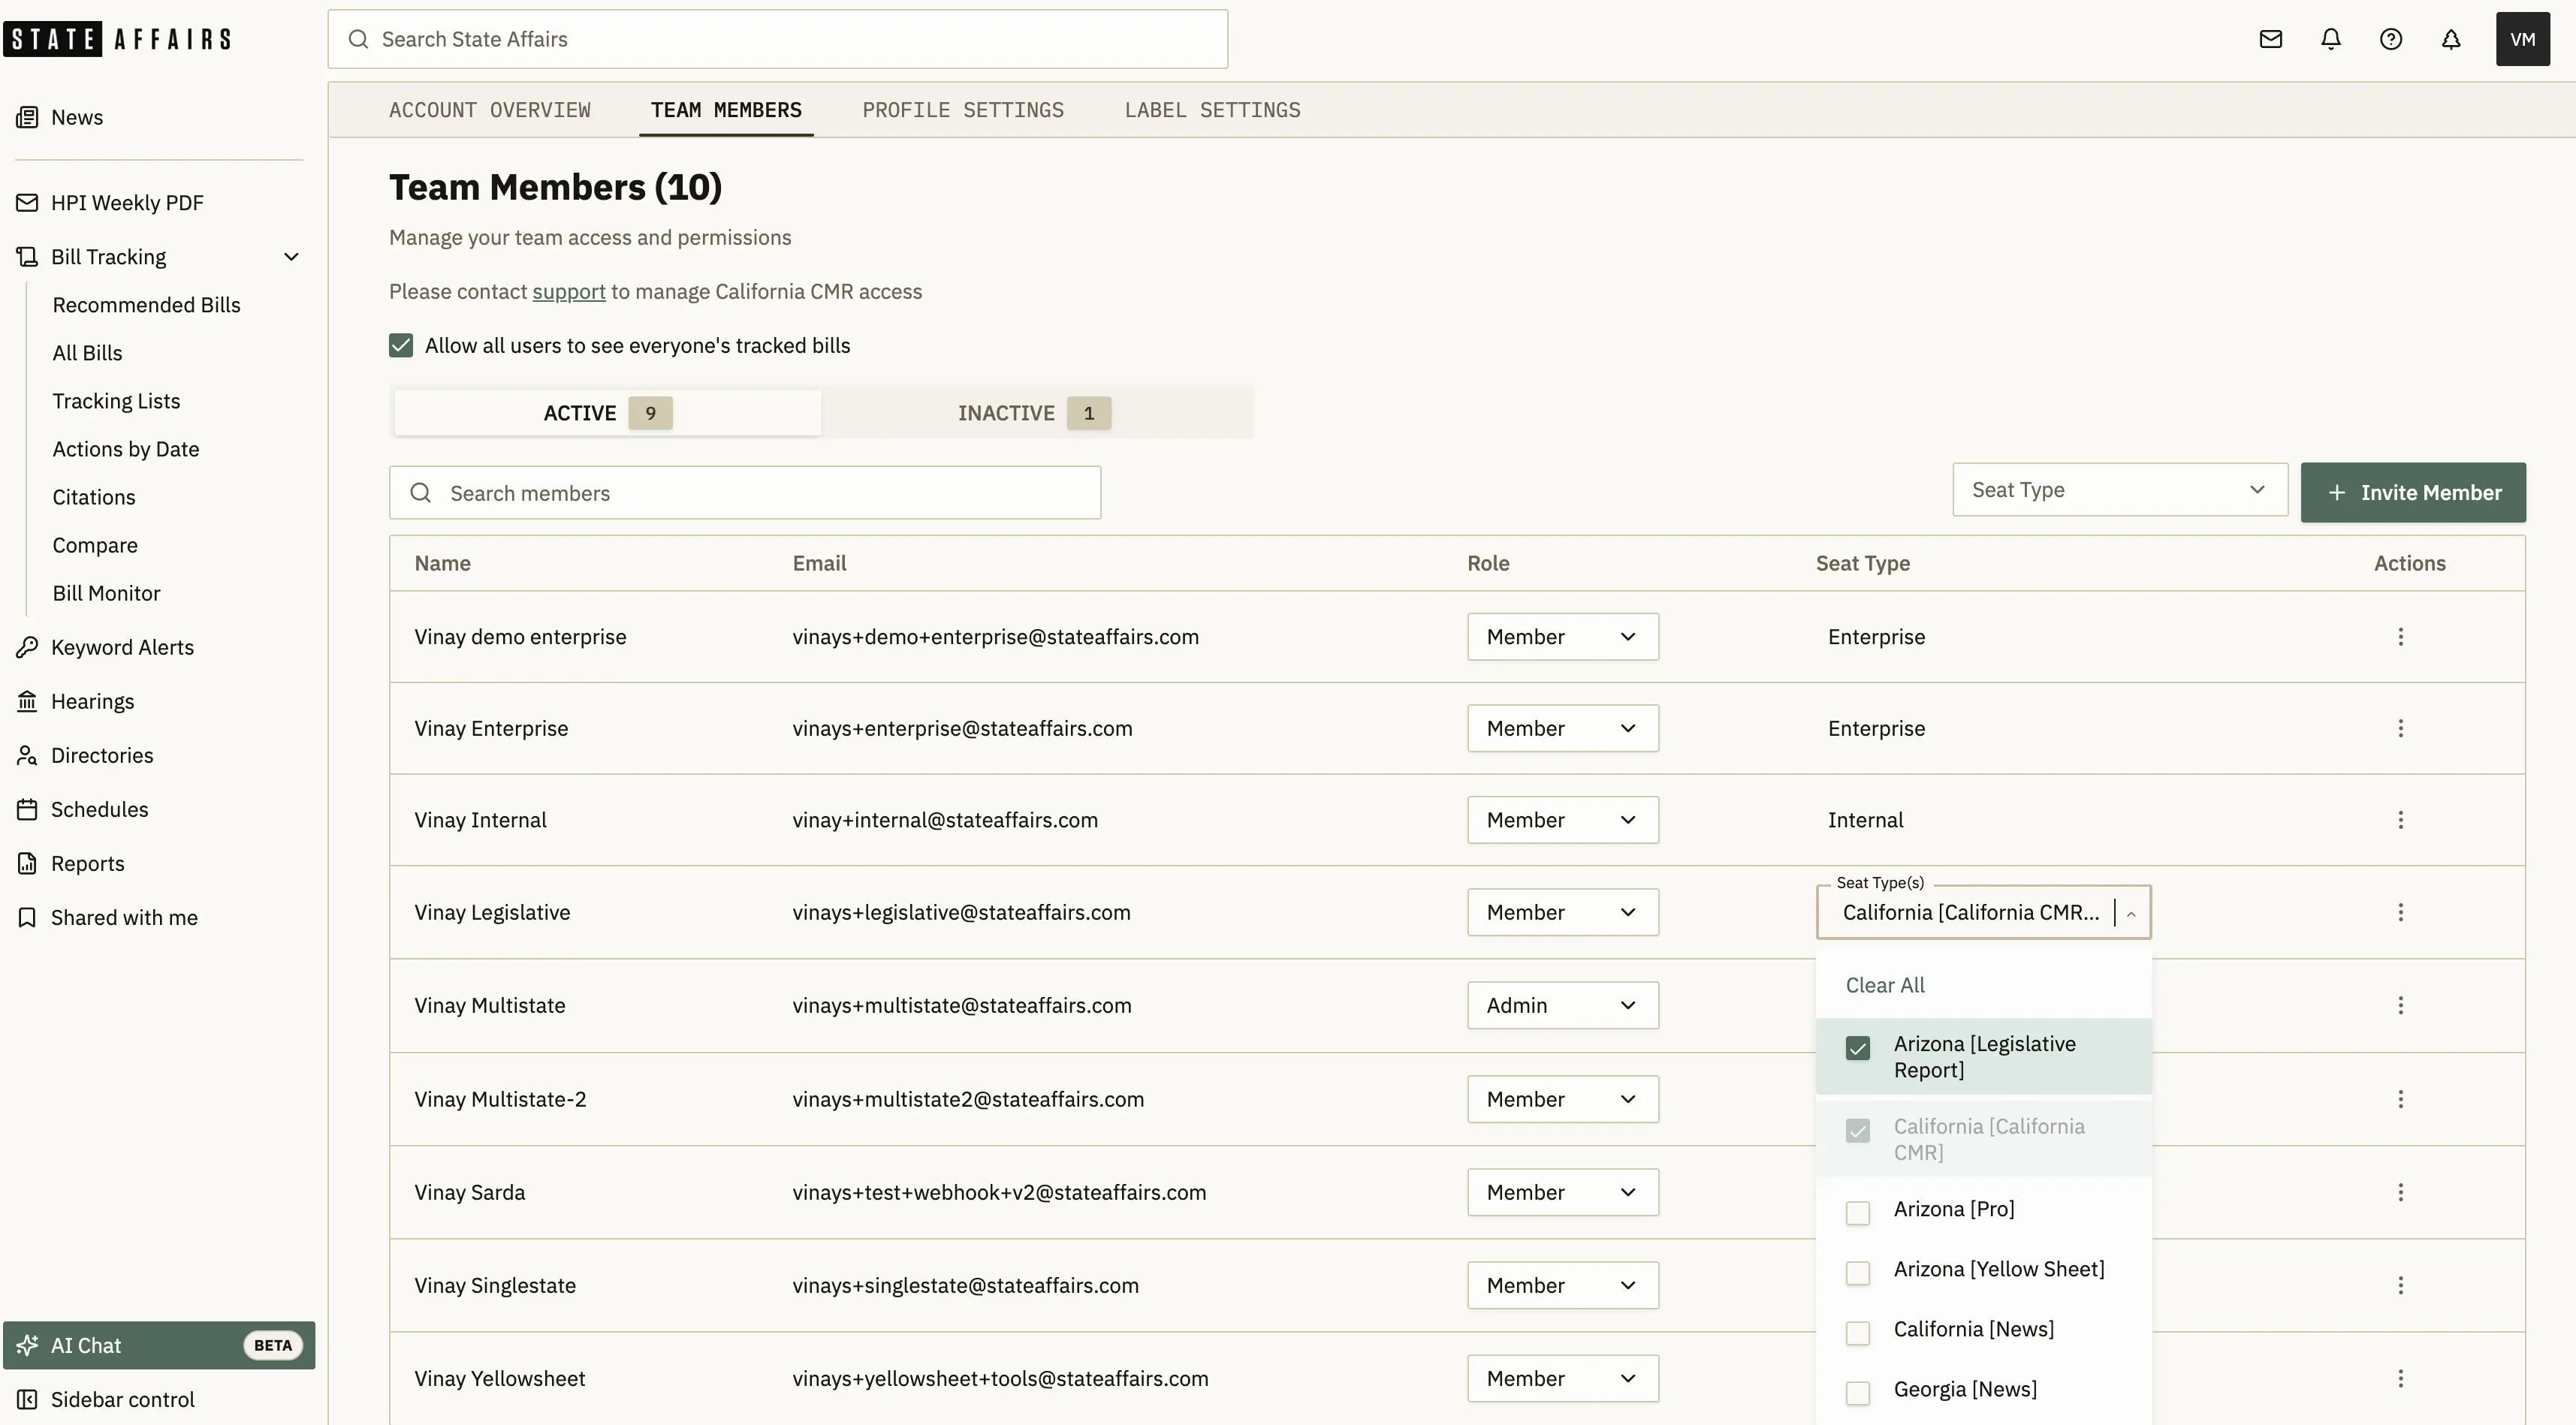Image resolution: width=2576 pixels, height=1425 pixels.
Task: Check Arizona [Yellow Sheet] seat type
Action: click(x=1857, y=1273)
